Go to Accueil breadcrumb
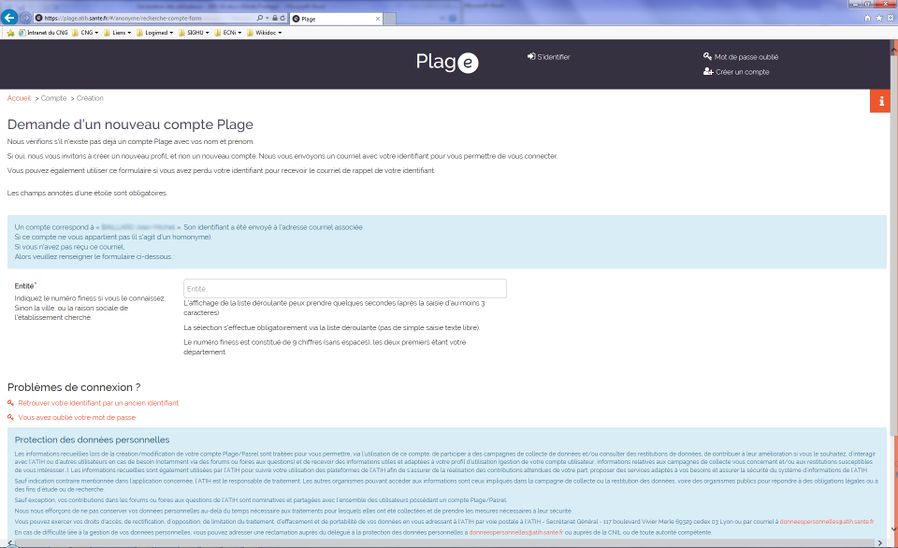 [x=19, y=98]
